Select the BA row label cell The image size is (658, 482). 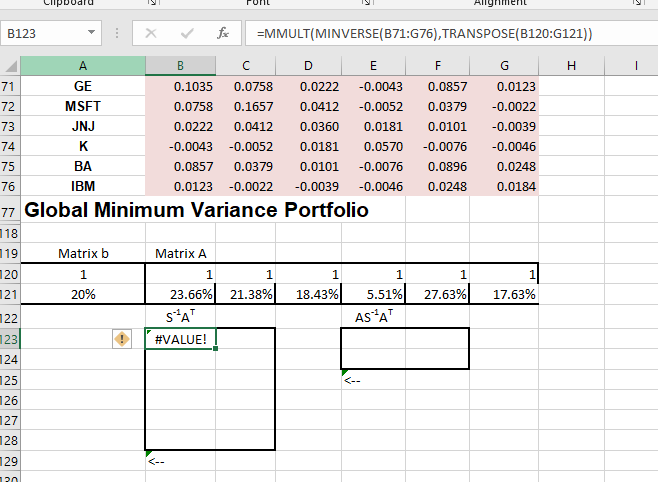click(83, 167)
